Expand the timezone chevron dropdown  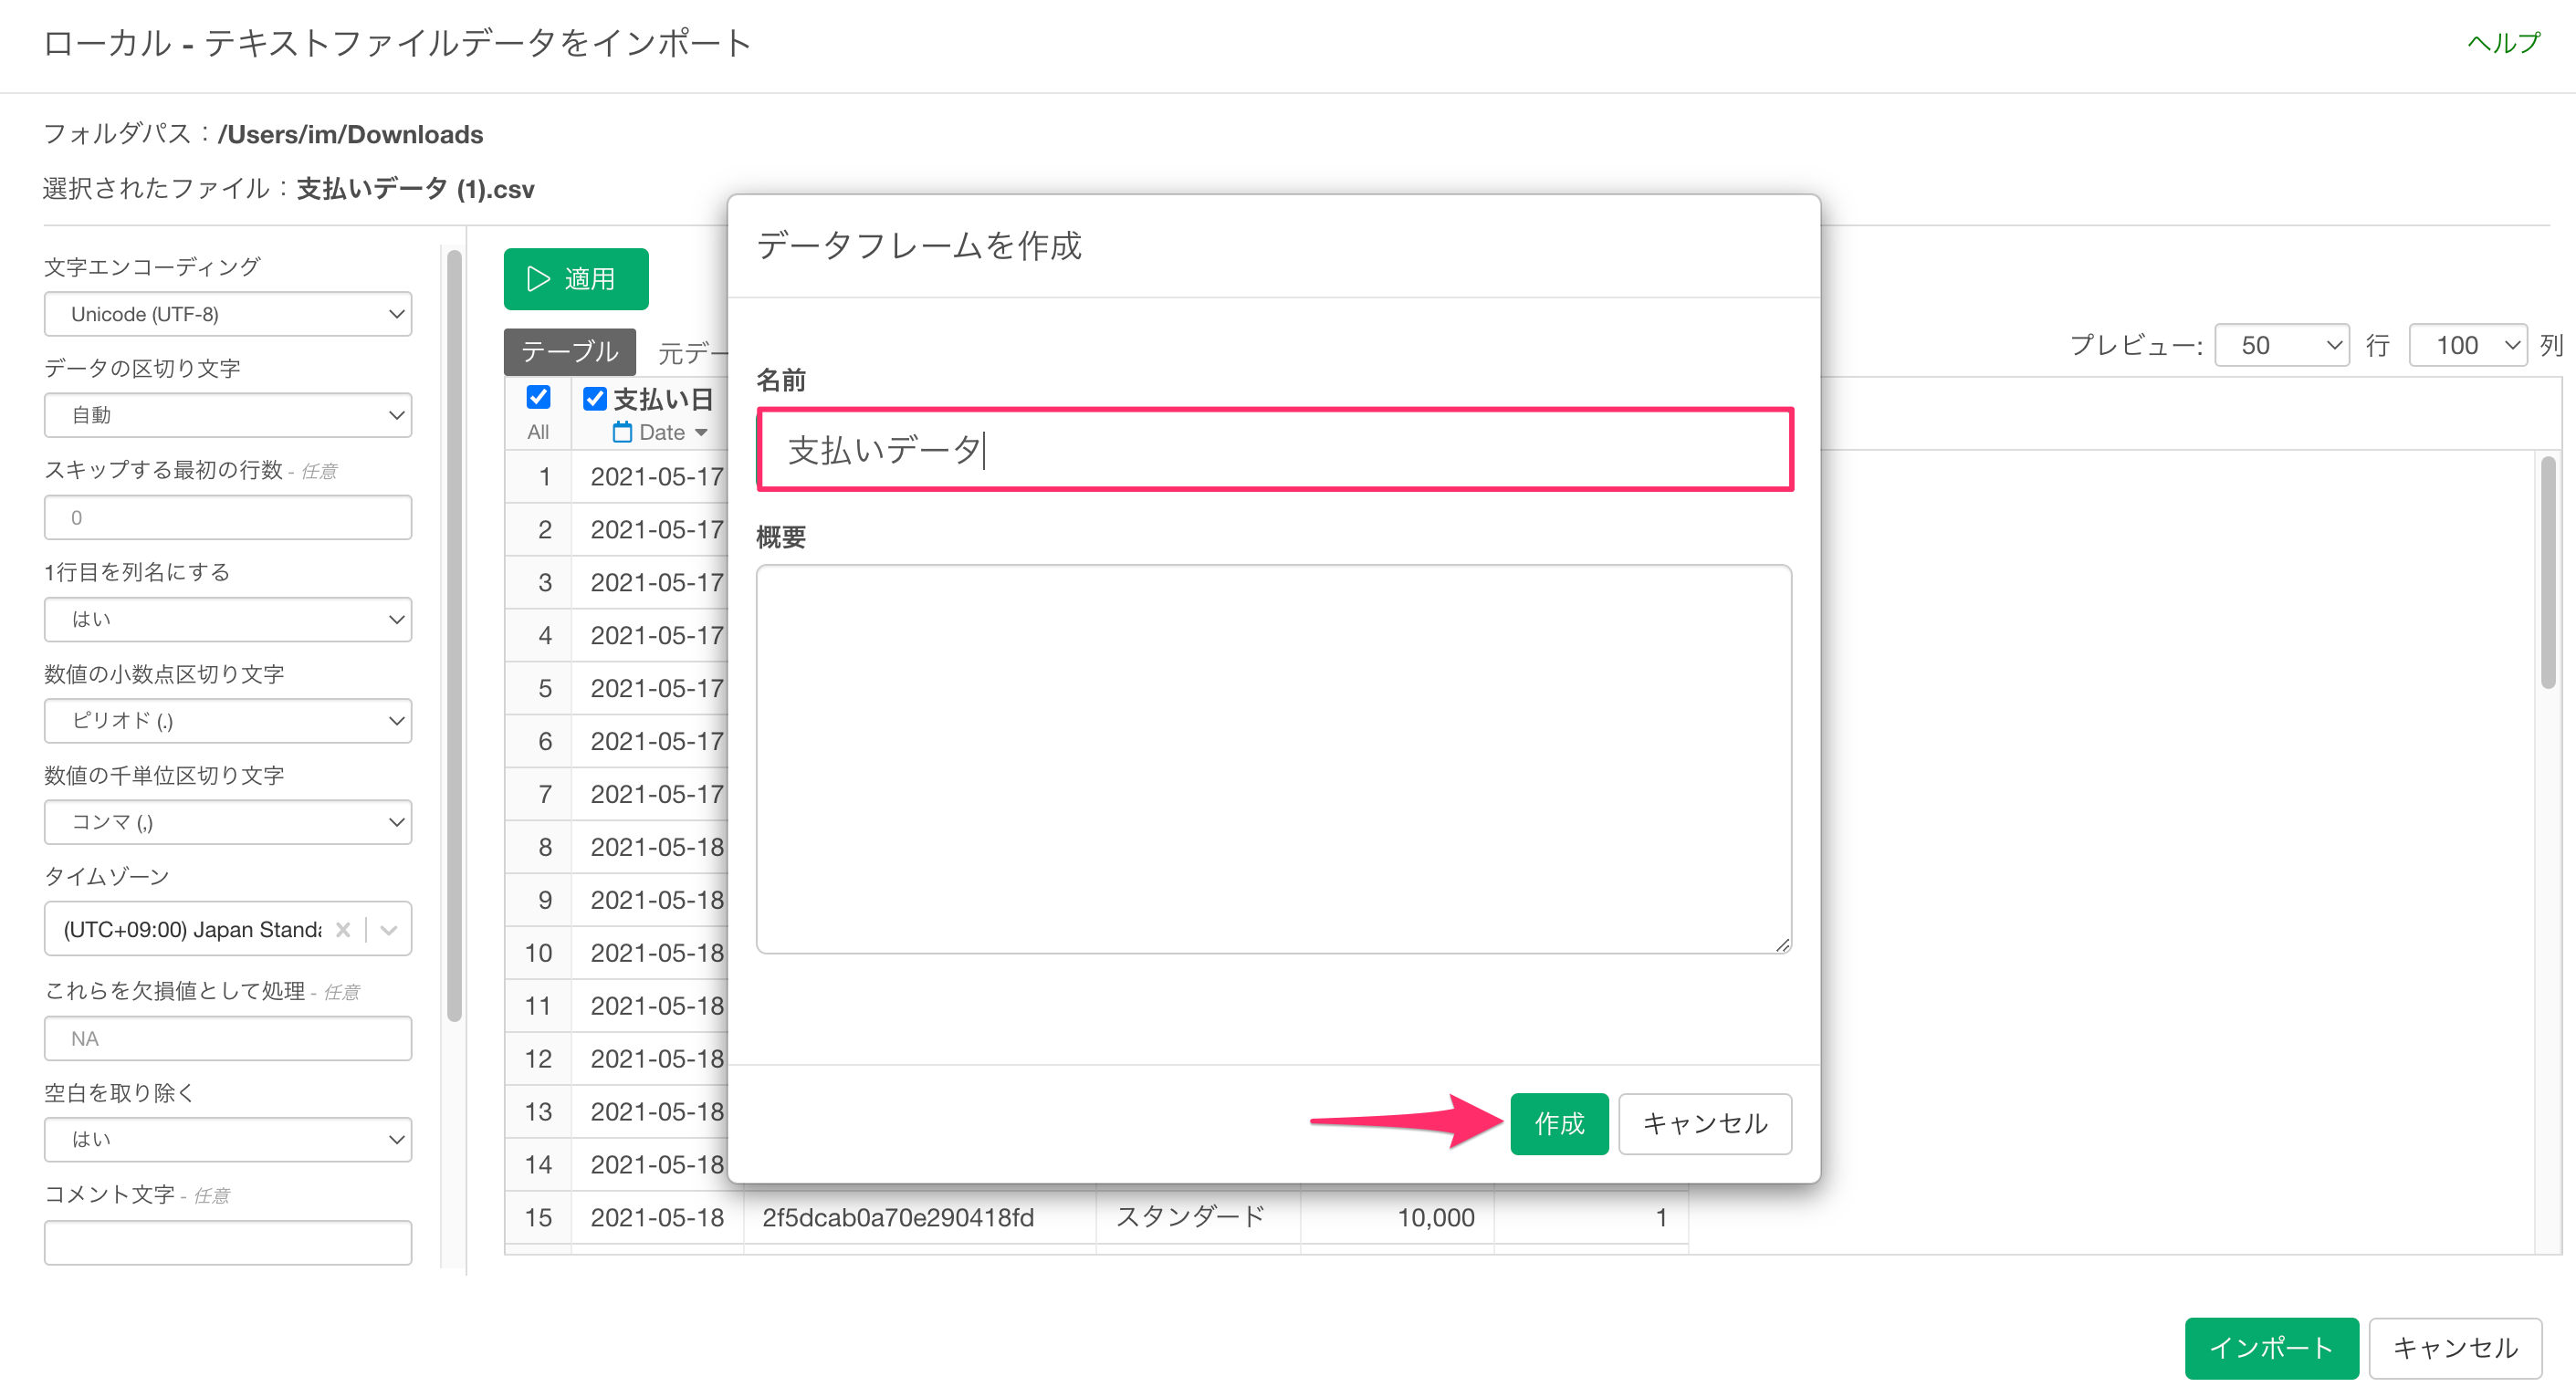click(x=389, y=929)
